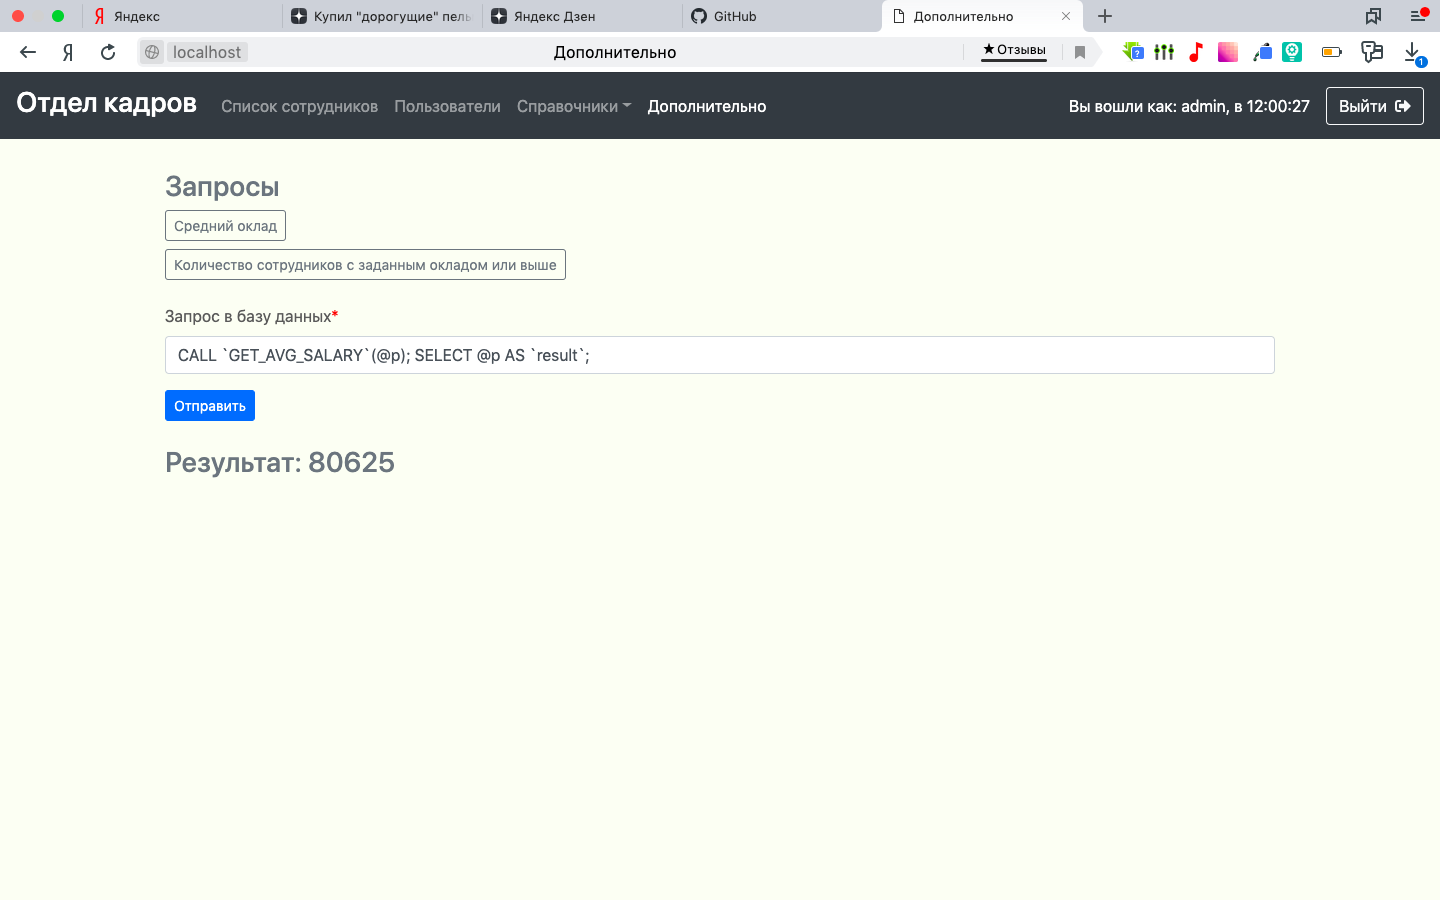The width and height of the screenshot is (1440, 900).
Task: Click the Запросы heading
Action: (222, 186)
